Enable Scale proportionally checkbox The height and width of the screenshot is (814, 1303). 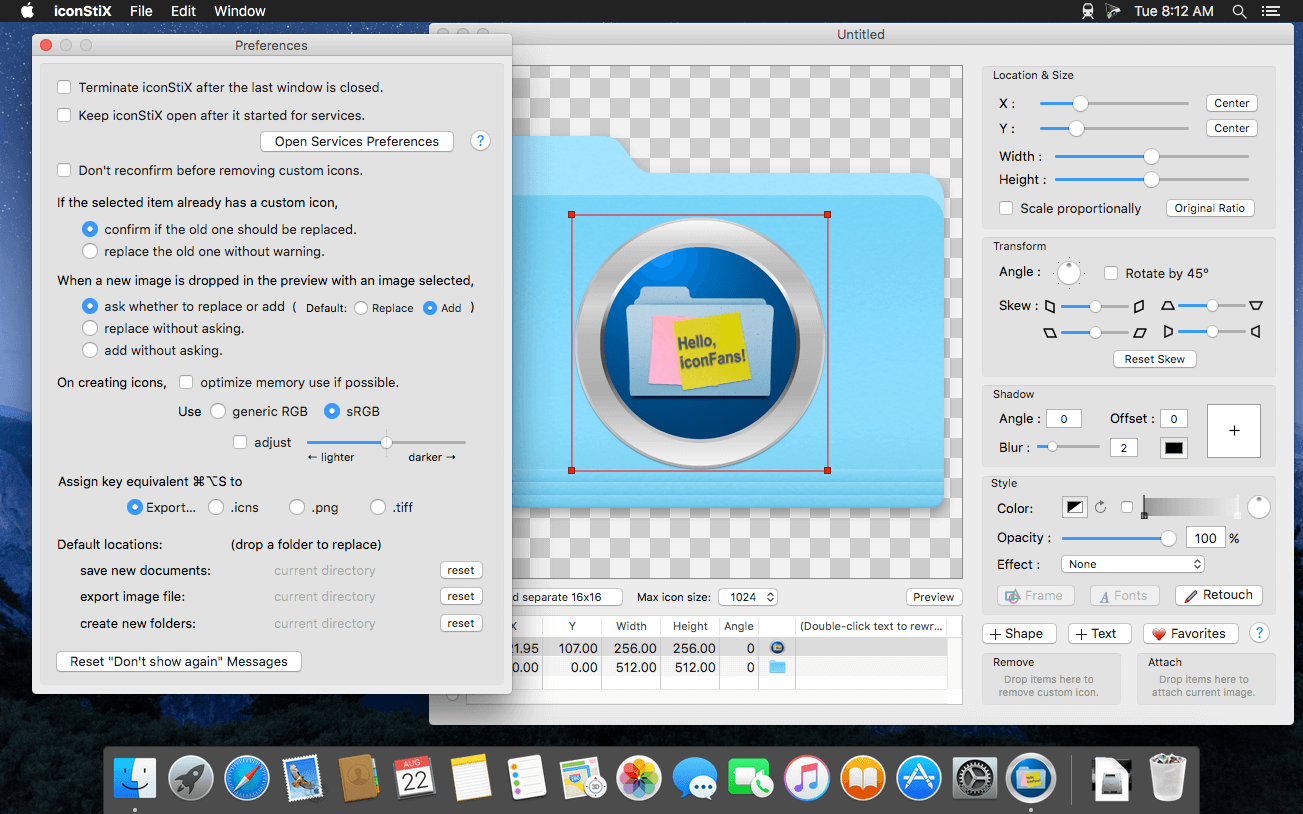point(1006,208)
